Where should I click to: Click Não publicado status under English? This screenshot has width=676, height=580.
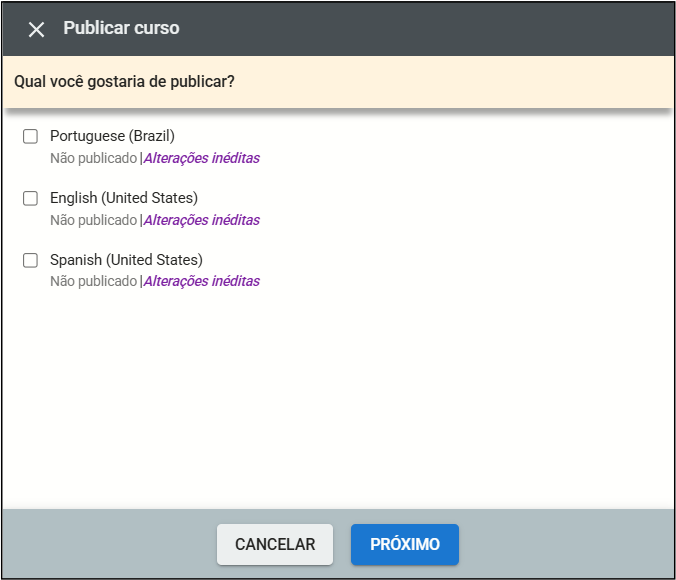(93, 220)
